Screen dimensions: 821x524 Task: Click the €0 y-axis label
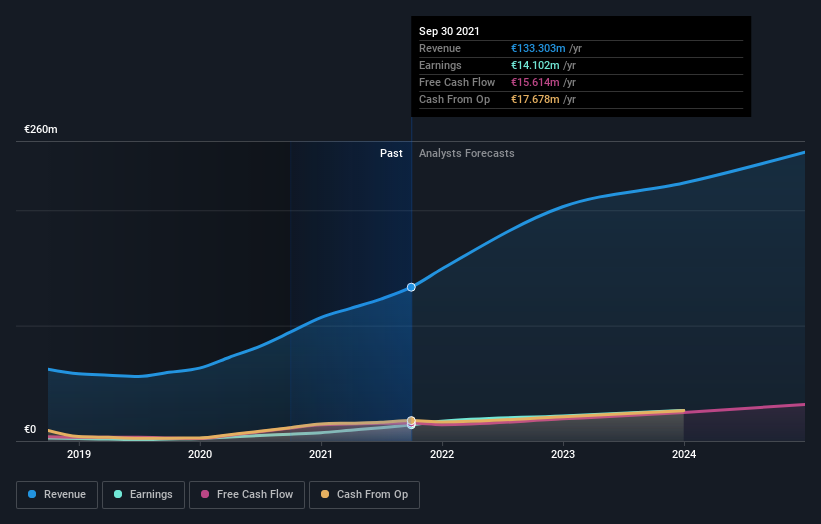click(30, 429)
